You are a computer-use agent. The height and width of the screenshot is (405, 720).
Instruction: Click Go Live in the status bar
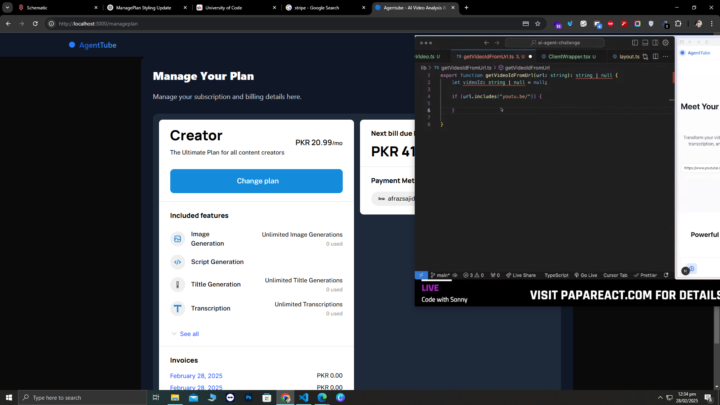tap(585, 275)
